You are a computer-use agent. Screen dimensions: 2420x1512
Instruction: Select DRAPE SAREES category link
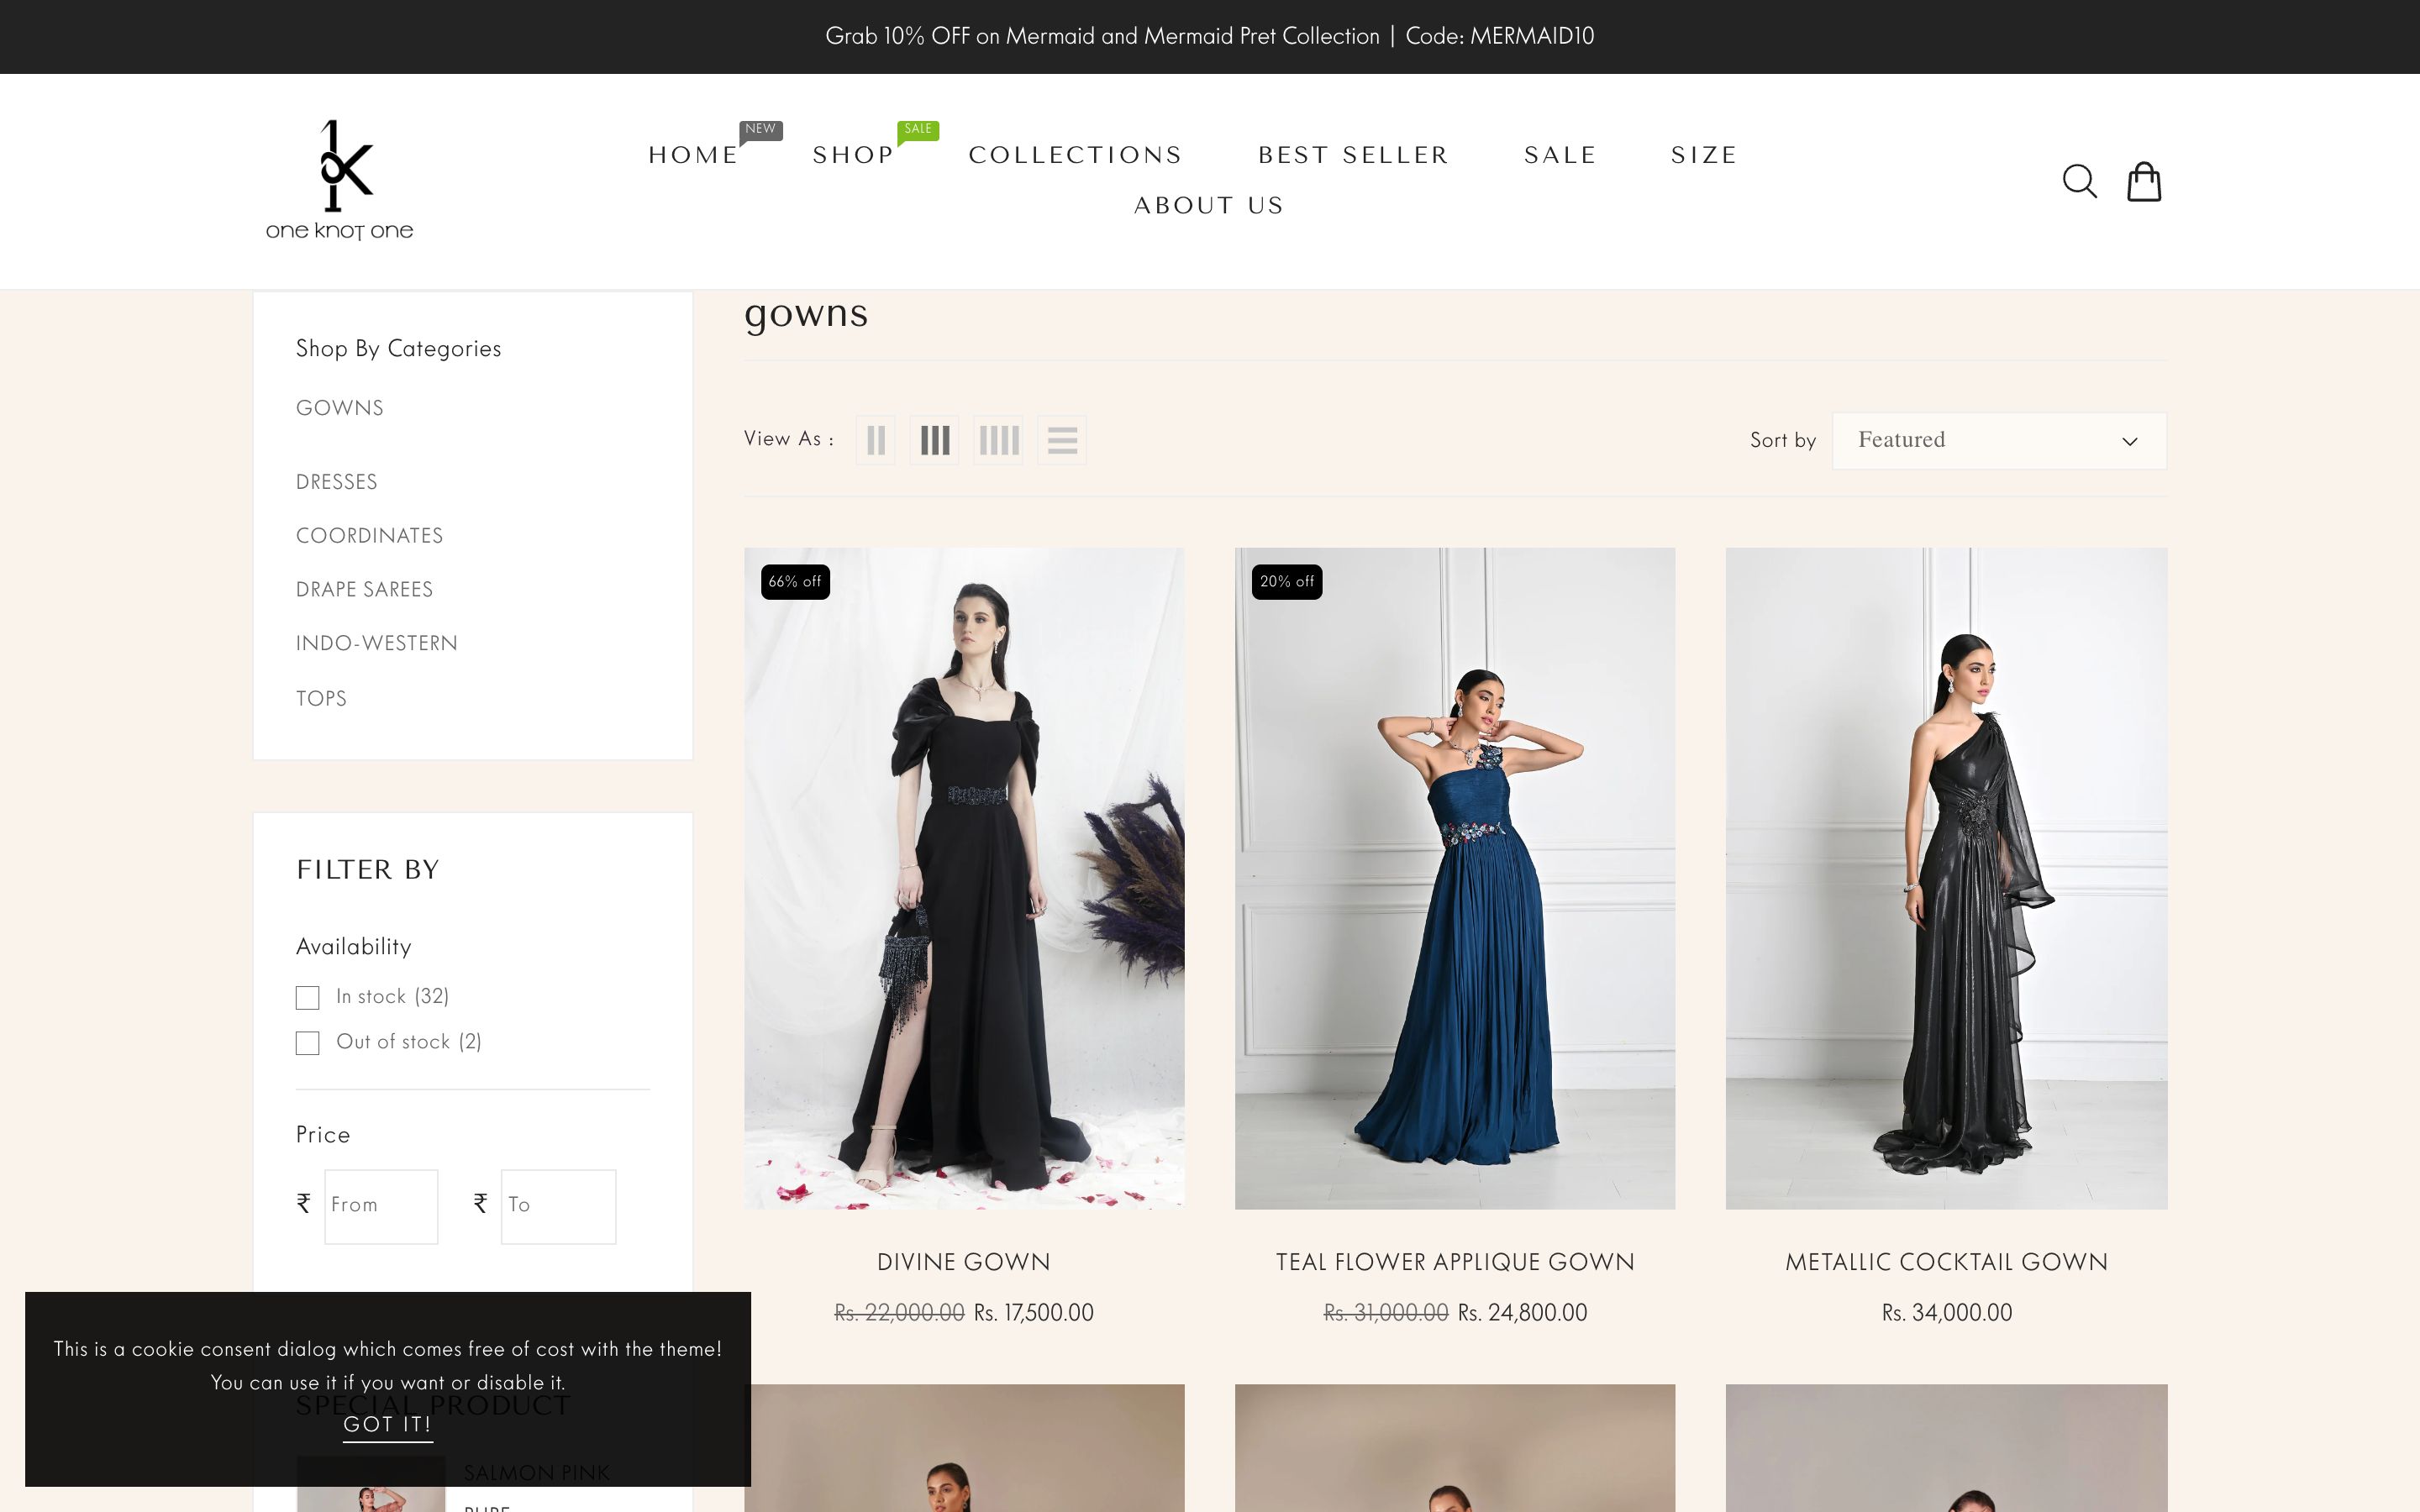364,590
